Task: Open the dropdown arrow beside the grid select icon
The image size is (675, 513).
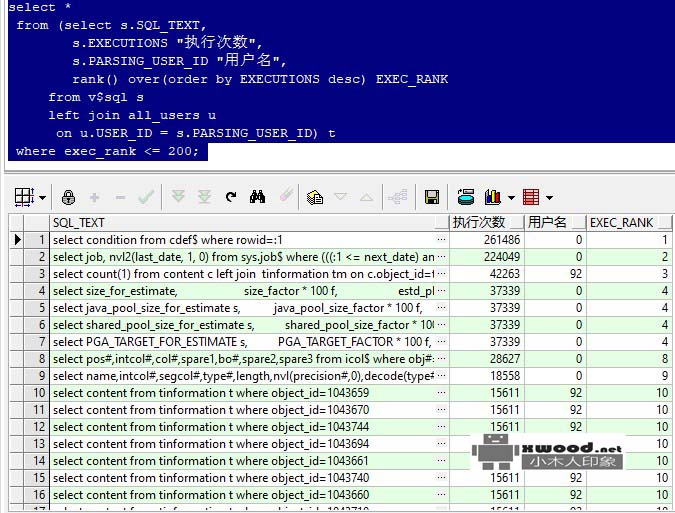Action: (x=43, y=198)
